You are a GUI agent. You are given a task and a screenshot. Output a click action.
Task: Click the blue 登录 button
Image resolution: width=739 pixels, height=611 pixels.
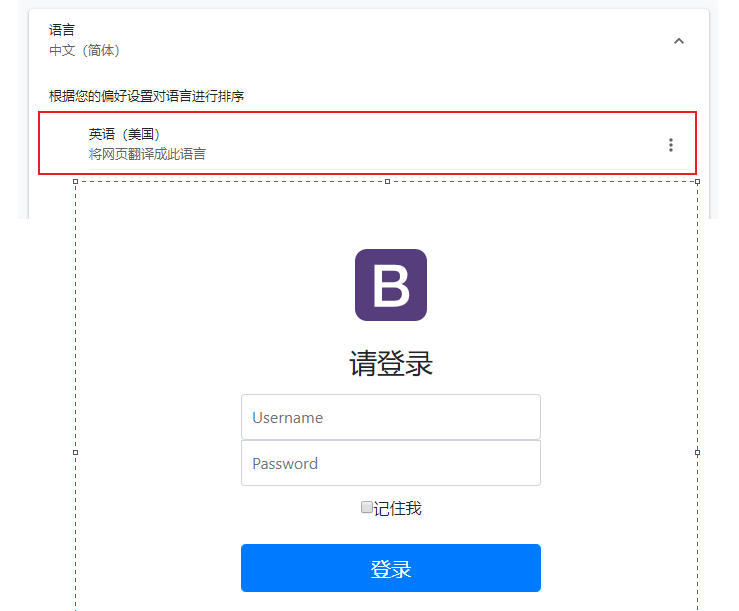pyautogui.click(x=391, y=568)
